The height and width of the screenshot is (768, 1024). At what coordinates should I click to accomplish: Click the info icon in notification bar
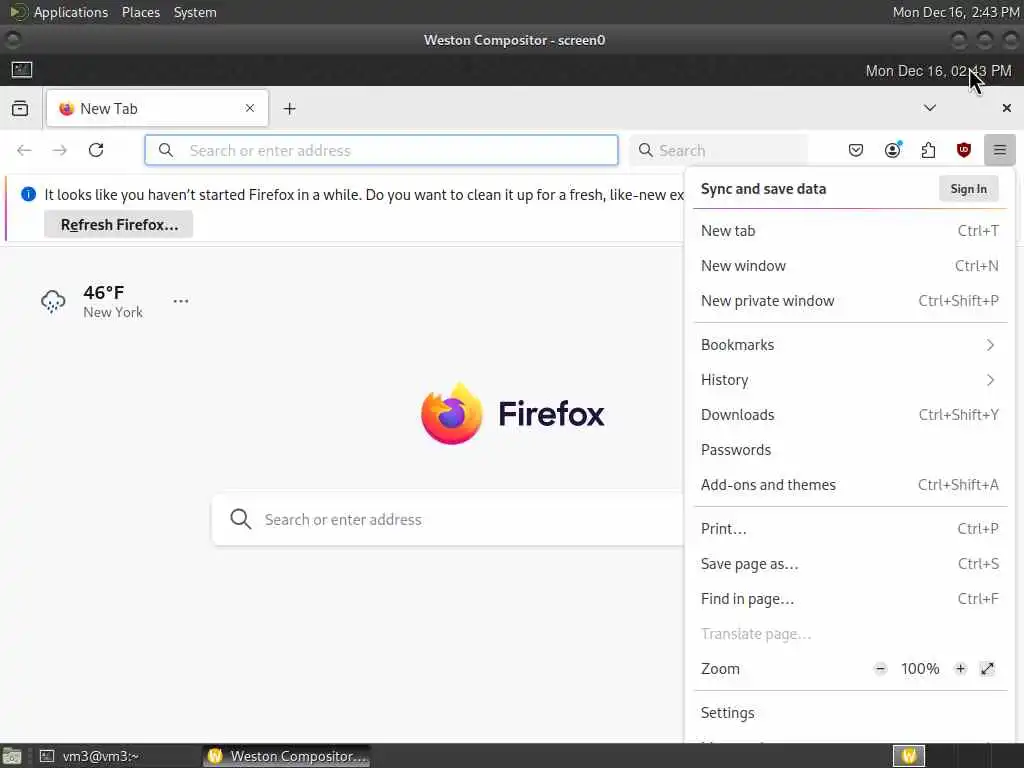coord(28,194)
